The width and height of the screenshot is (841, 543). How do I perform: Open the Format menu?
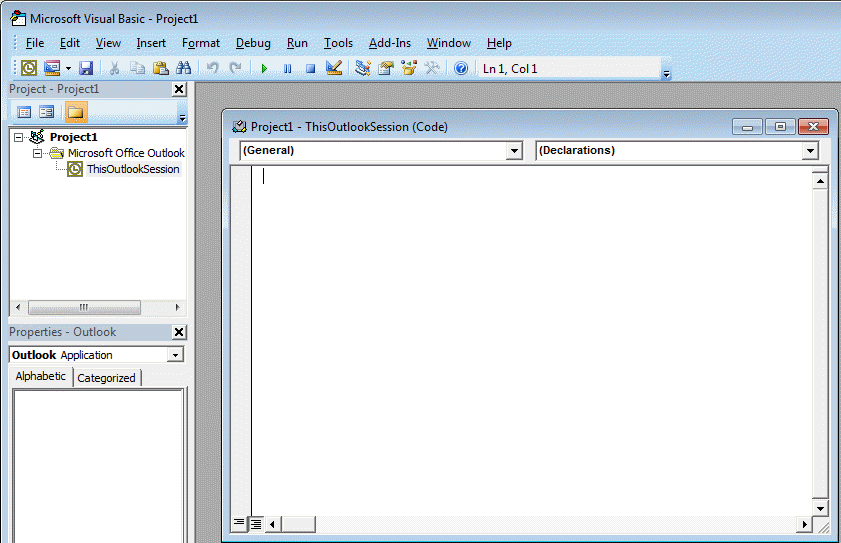(201, 43)
